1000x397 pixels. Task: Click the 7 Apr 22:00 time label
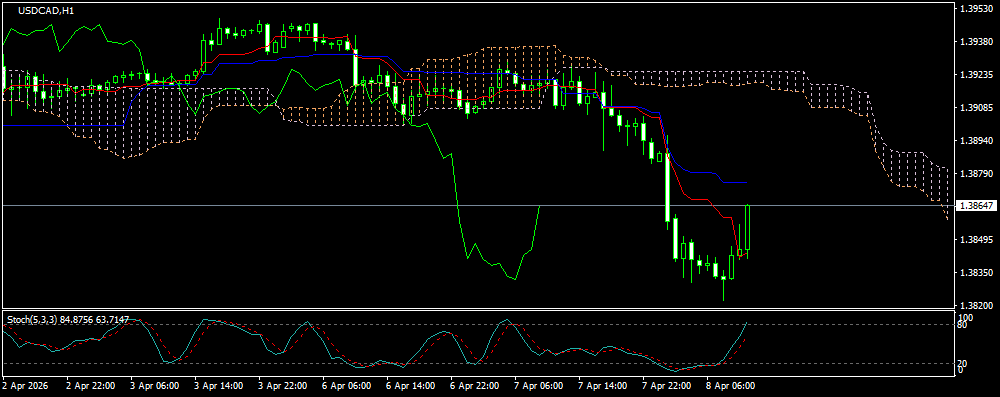click(x=667, y=386)
